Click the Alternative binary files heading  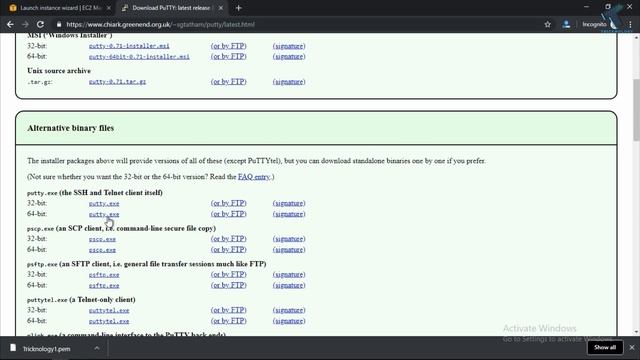coord(71,128)
